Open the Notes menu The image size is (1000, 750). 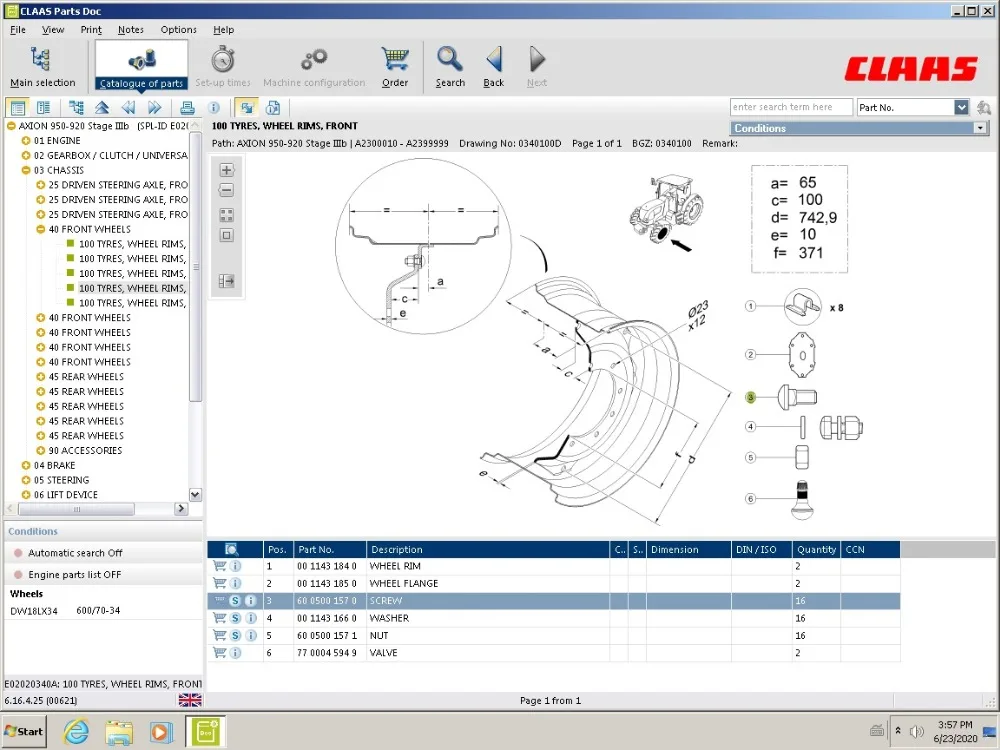131,29
